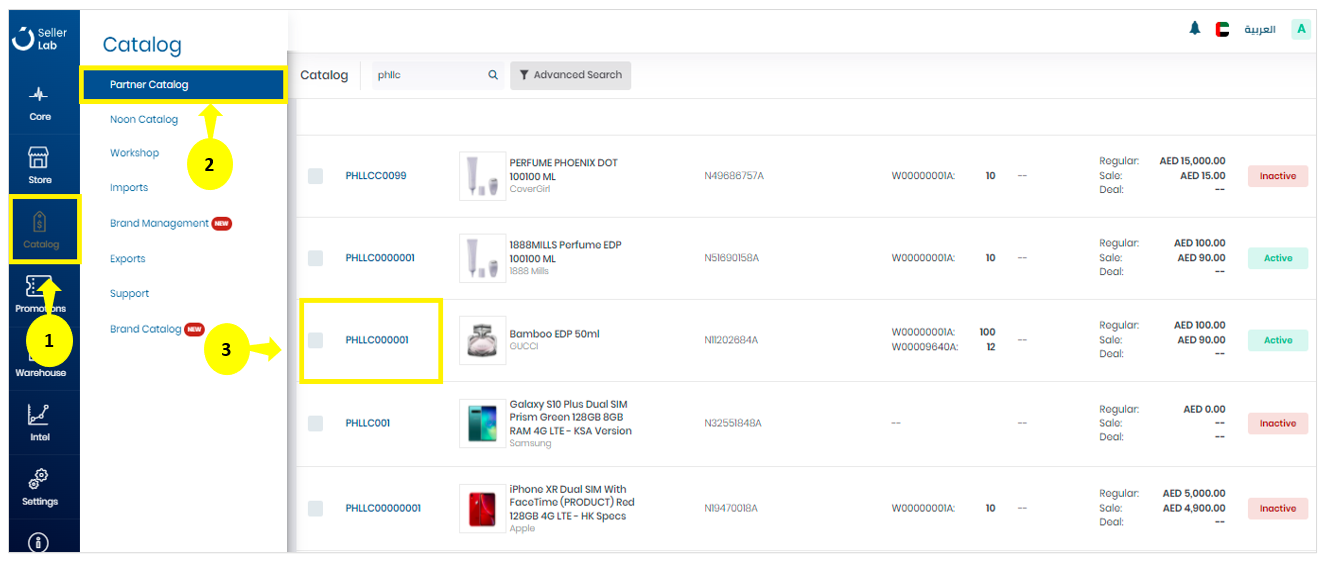
Task: Open the Intel analytics section
Action: [x=40, y=422]
